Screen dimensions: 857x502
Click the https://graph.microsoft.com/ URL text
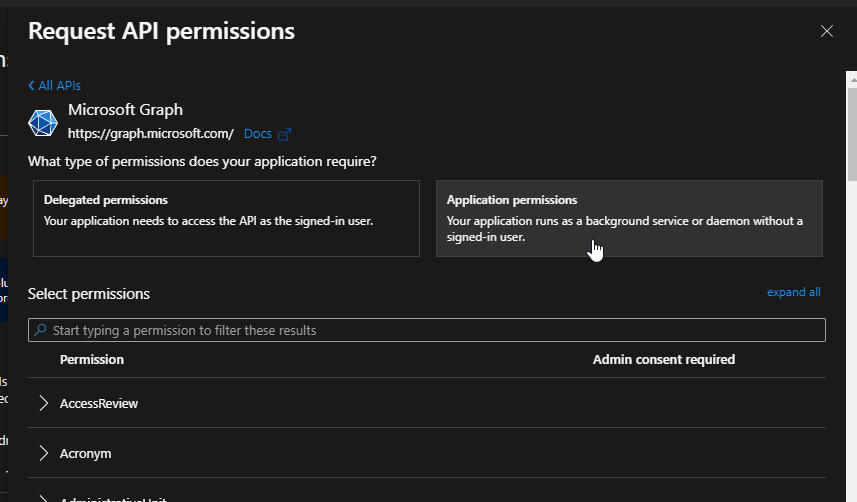pyautogui.click(x=150, y=133)
